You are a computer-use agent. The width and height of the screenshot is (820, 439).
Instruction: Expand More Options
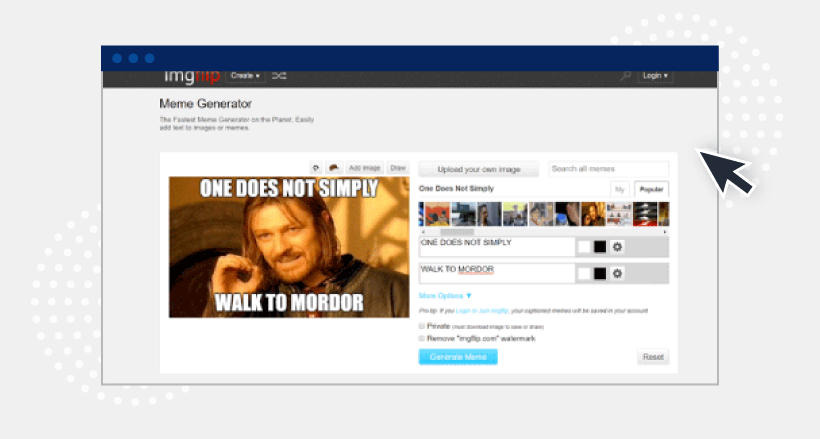click(445, 296)
